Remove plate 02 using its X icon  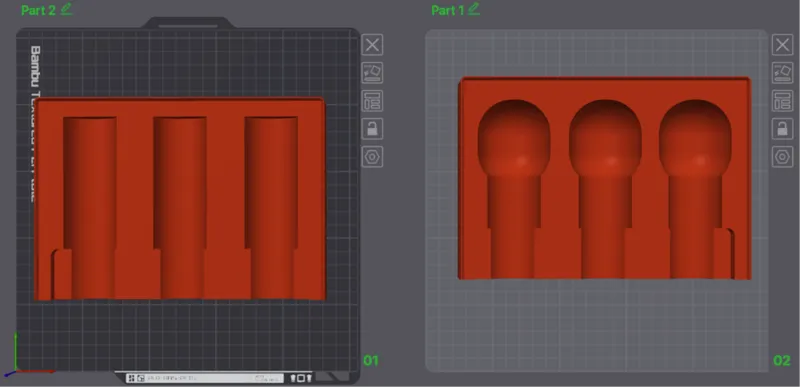(x=782, y=45)
